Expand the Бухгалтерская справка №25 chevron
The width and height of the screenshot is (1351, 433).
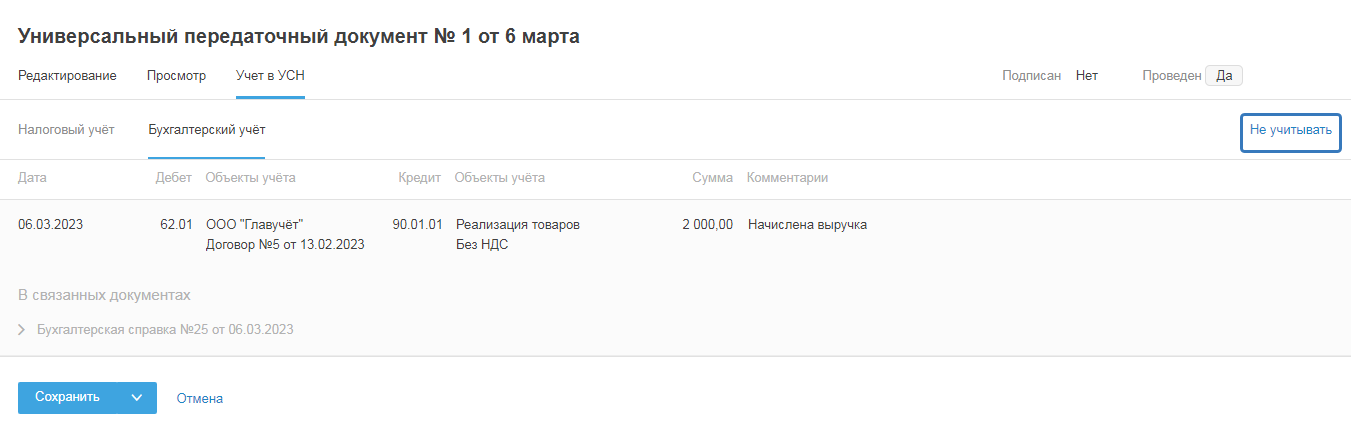point(22,329)
